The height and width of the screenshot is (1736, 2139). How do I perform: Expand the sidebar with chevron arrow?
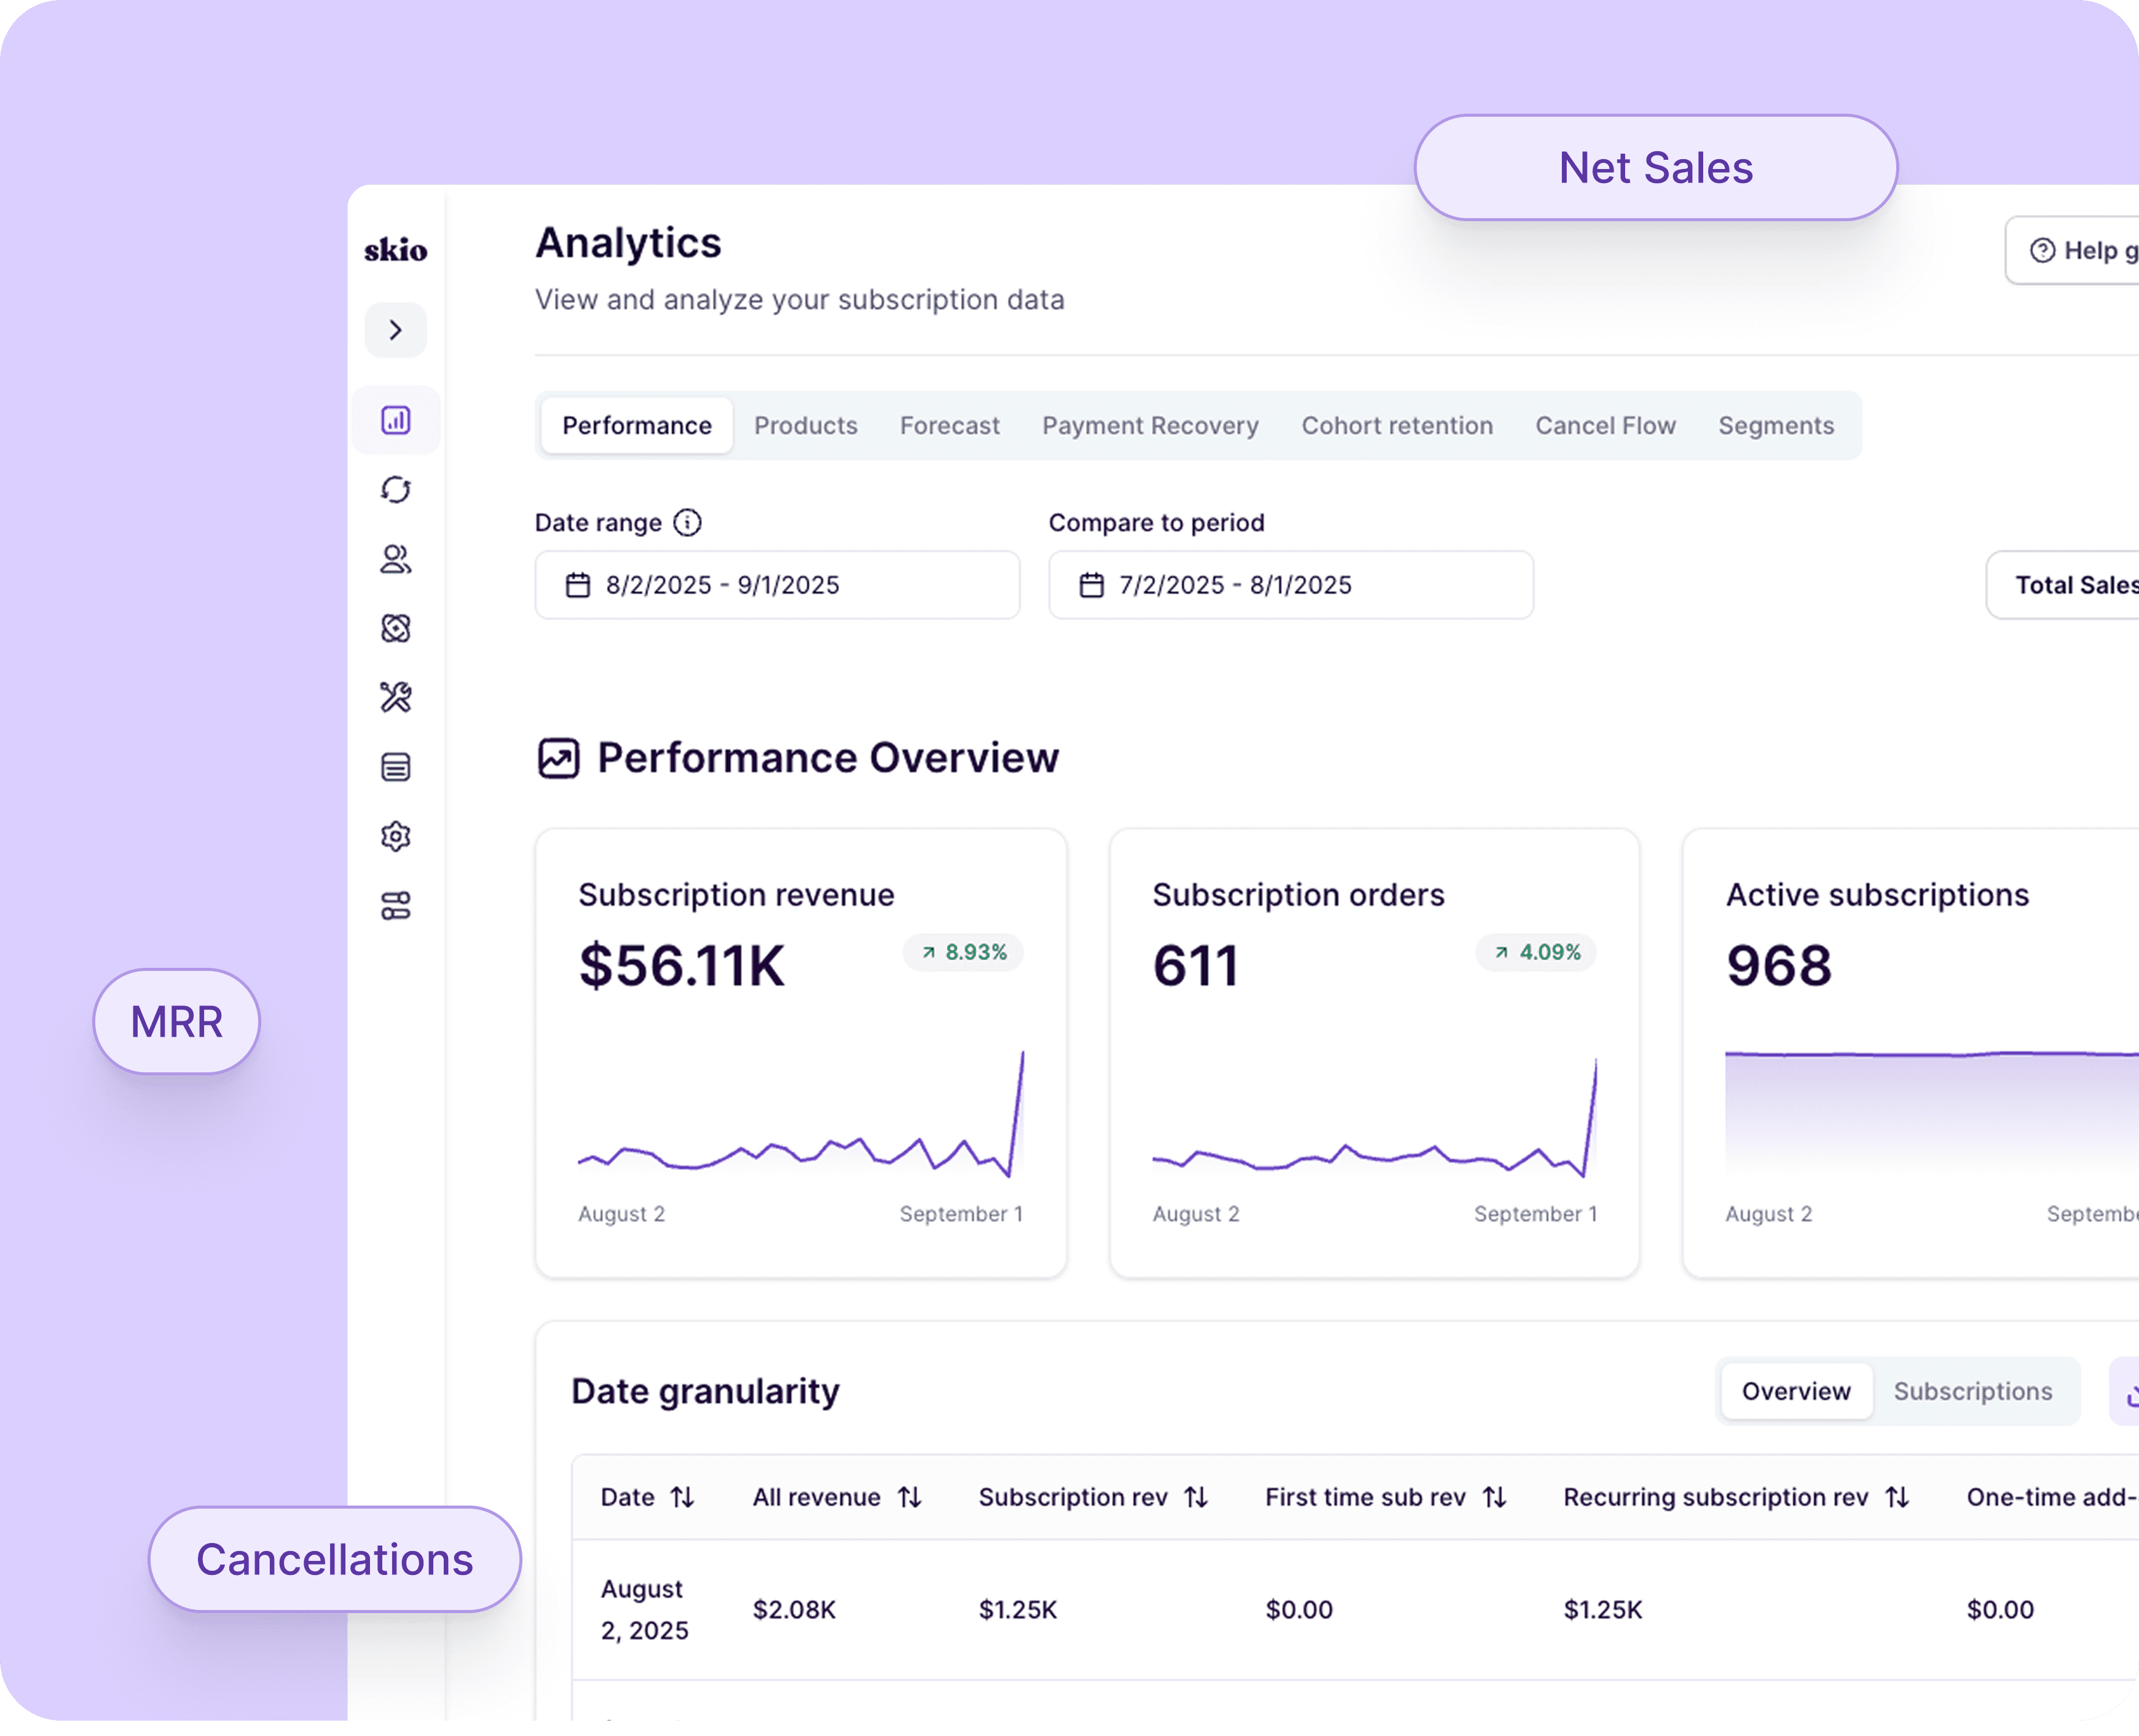coord(396,330)
